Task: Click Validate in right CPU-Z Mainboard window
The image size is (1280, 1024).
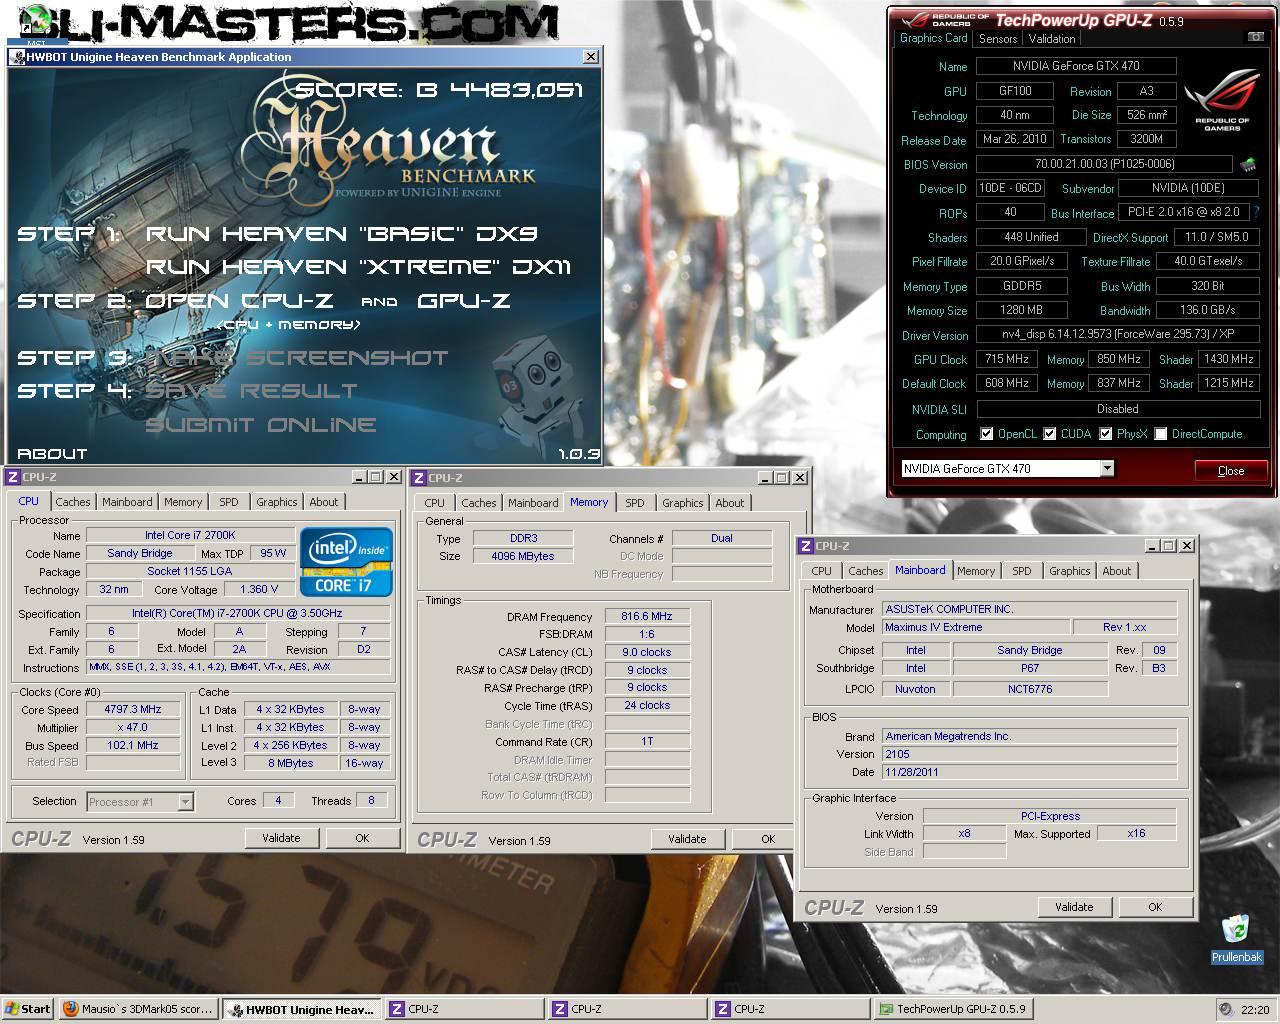Action: pyautogui.click(x=1074, y=907)
